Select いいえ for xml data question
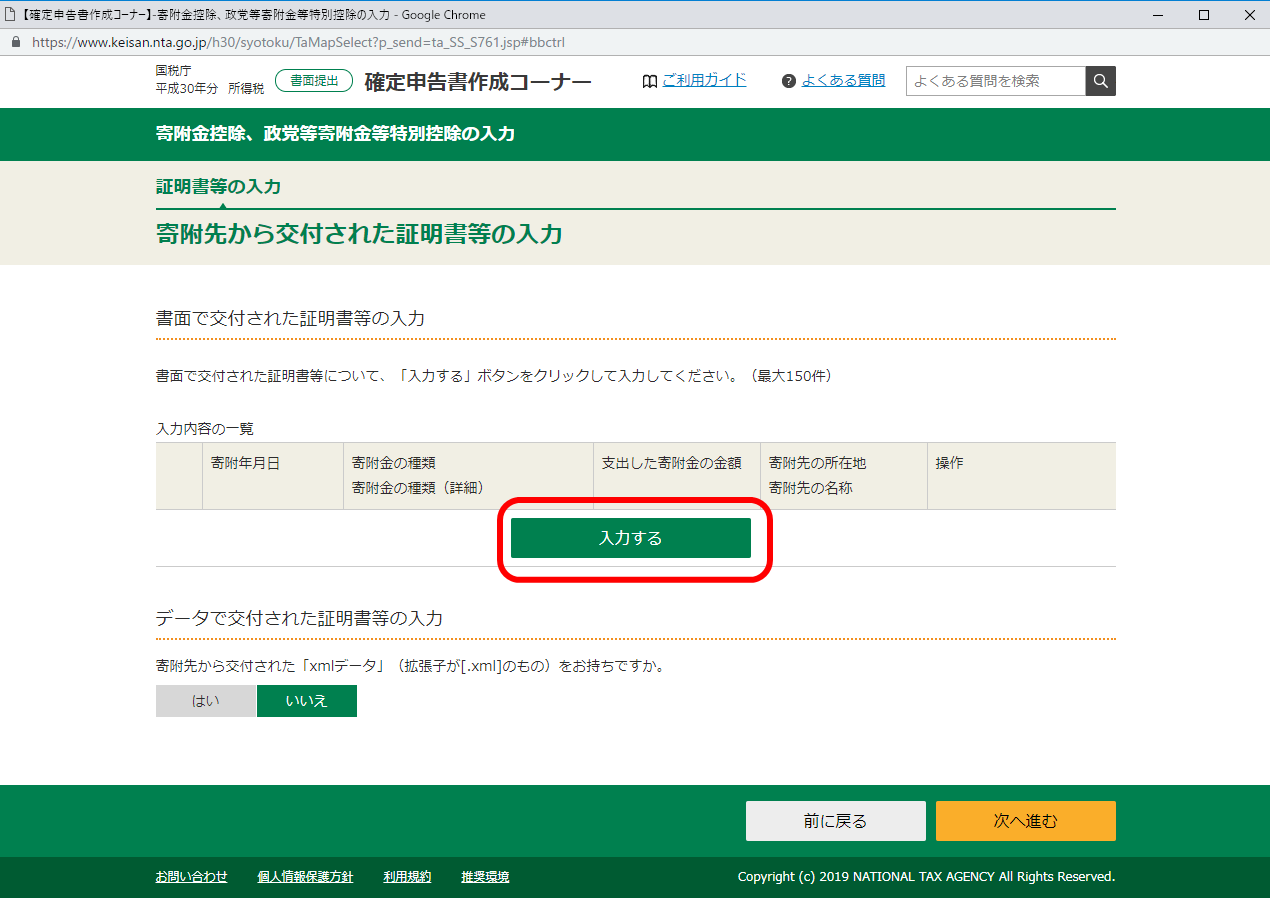The height and width of the screenshot is (900, 1270). coord(306,701)
